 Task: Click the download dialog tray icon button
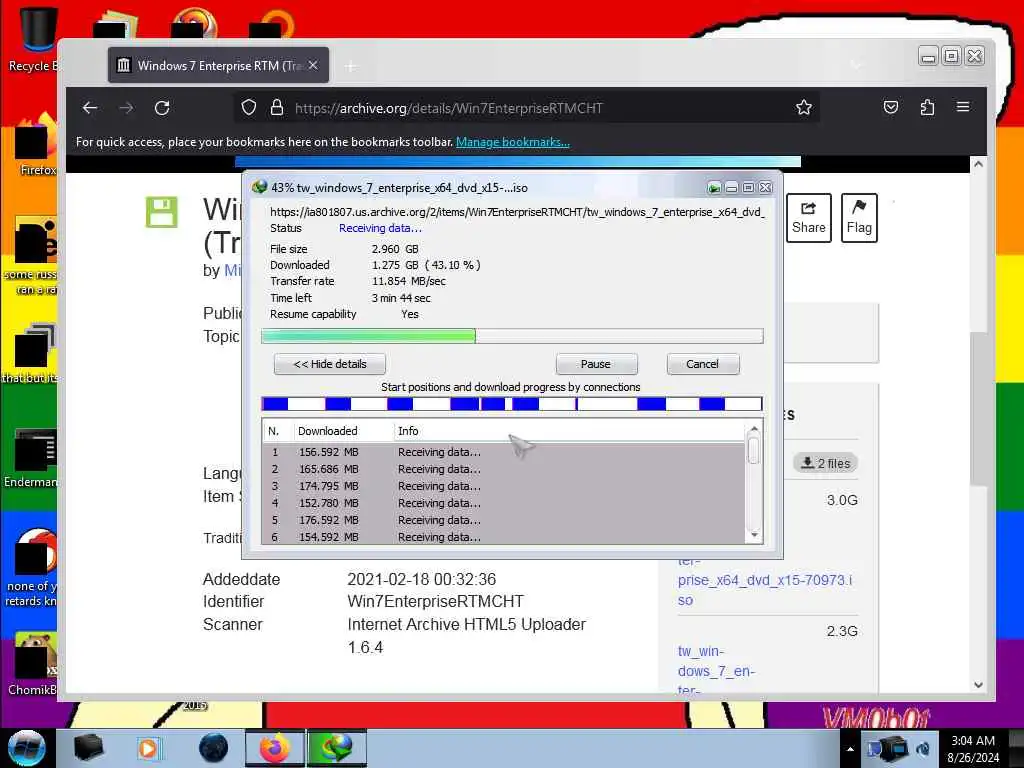point(714,188)
